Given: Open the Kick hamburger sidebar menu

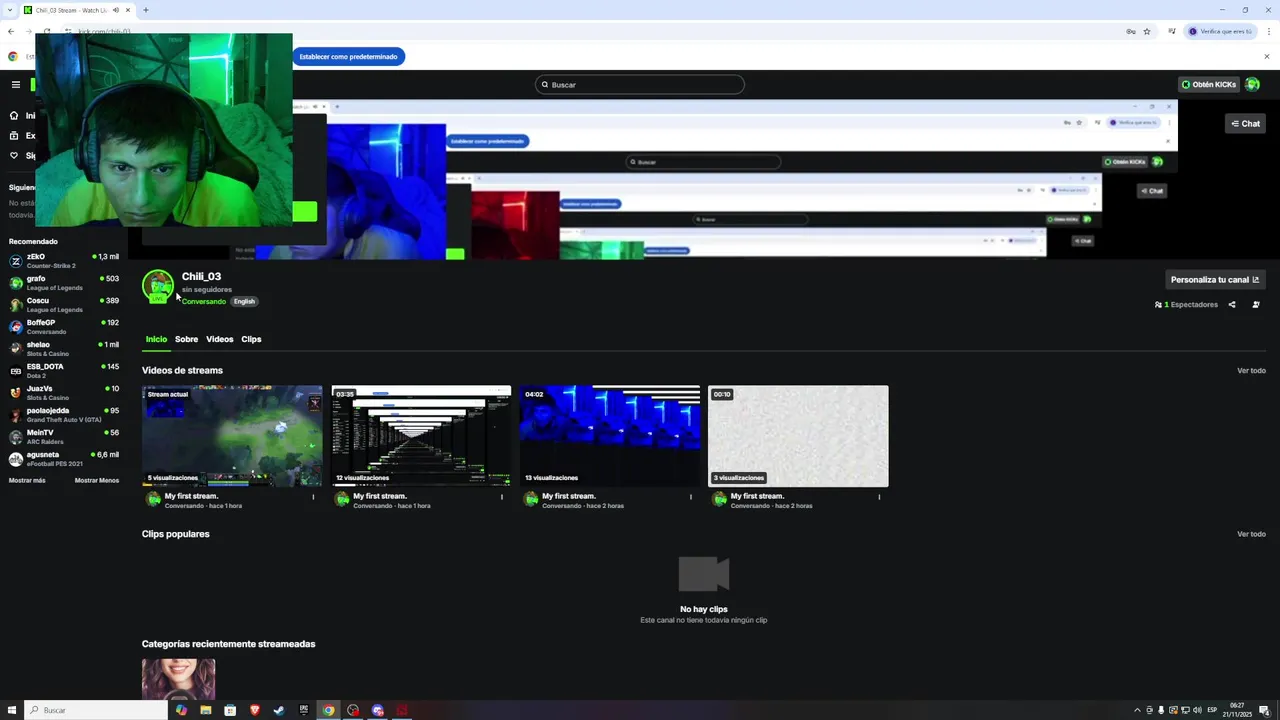Looking at the screenshot, I should (15, 84).
